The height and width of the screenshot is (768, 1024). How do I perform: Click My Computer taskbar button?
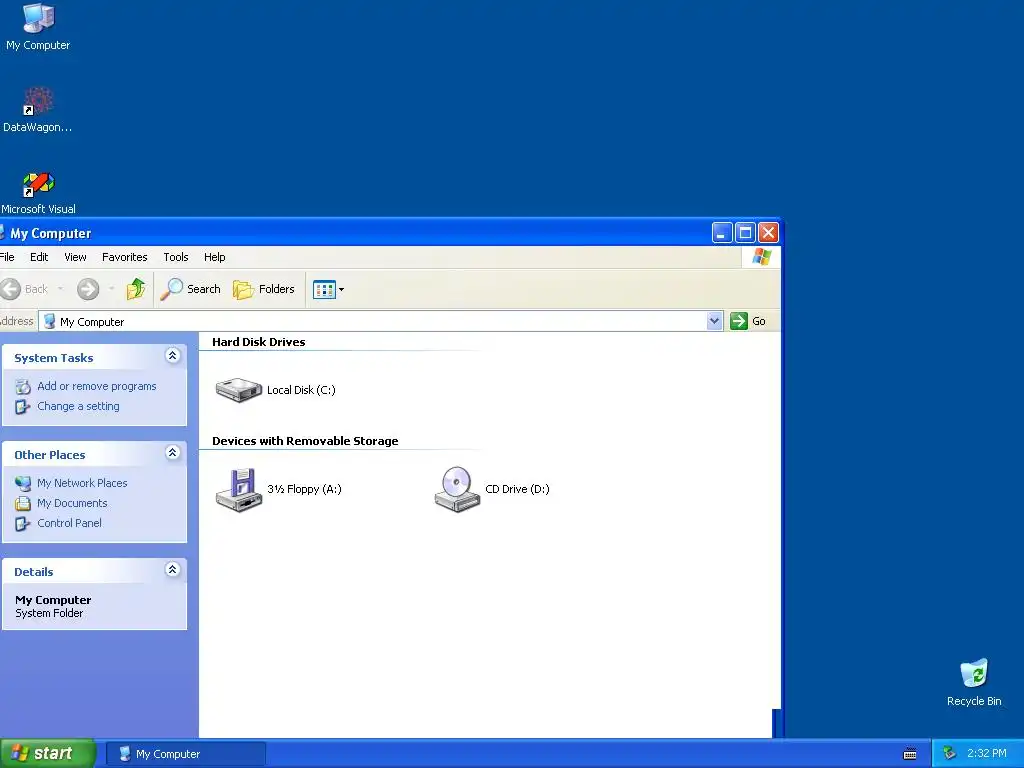coord(186,754)
